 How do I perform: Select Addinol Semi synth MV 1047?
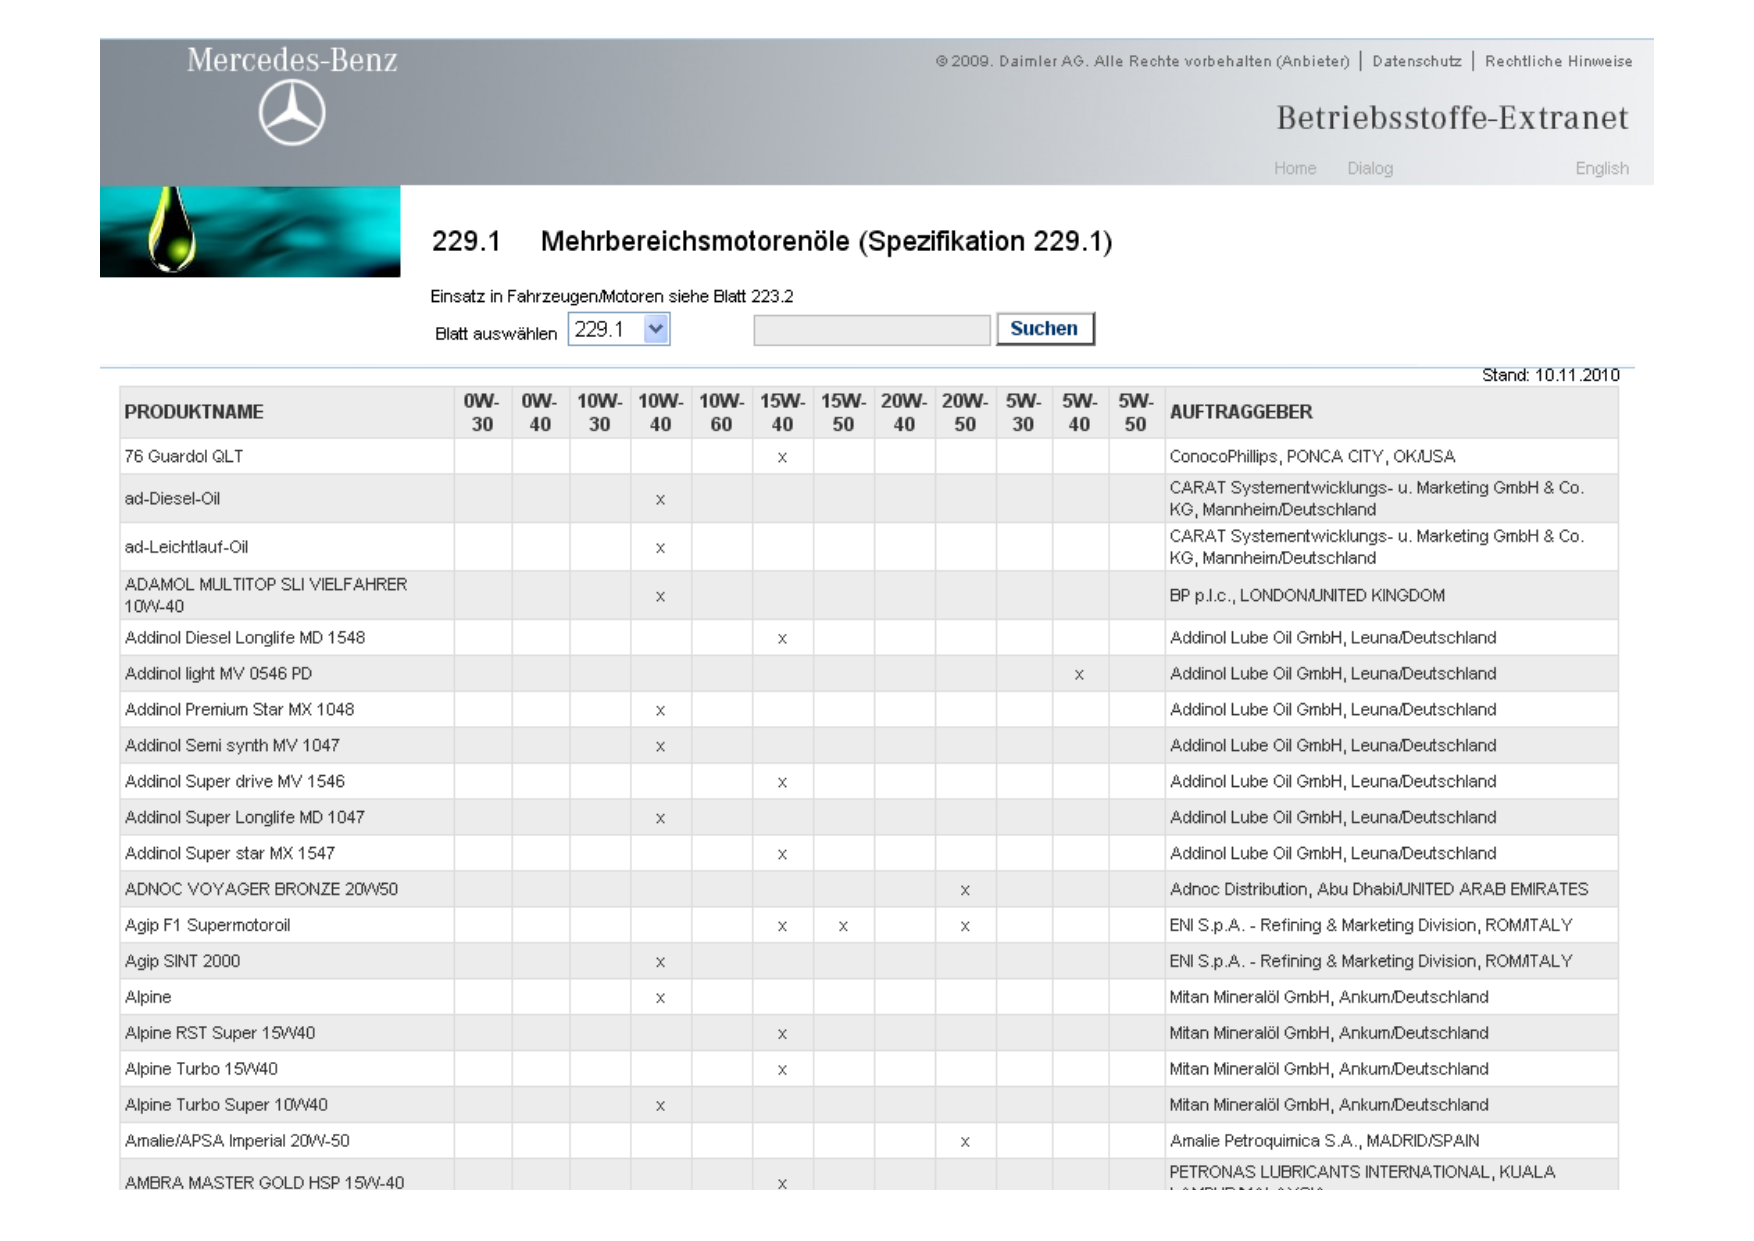click(232, 745)
